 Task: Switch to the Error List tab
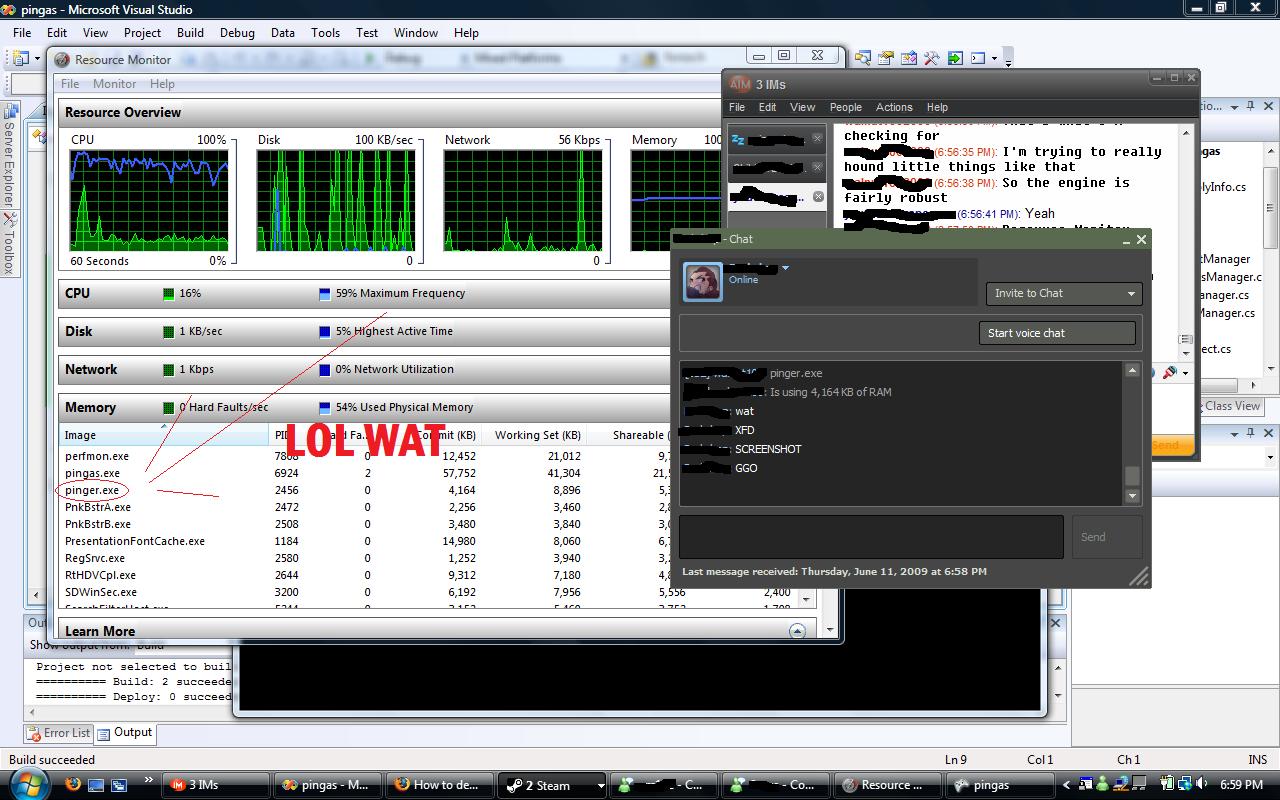point(58,733)
